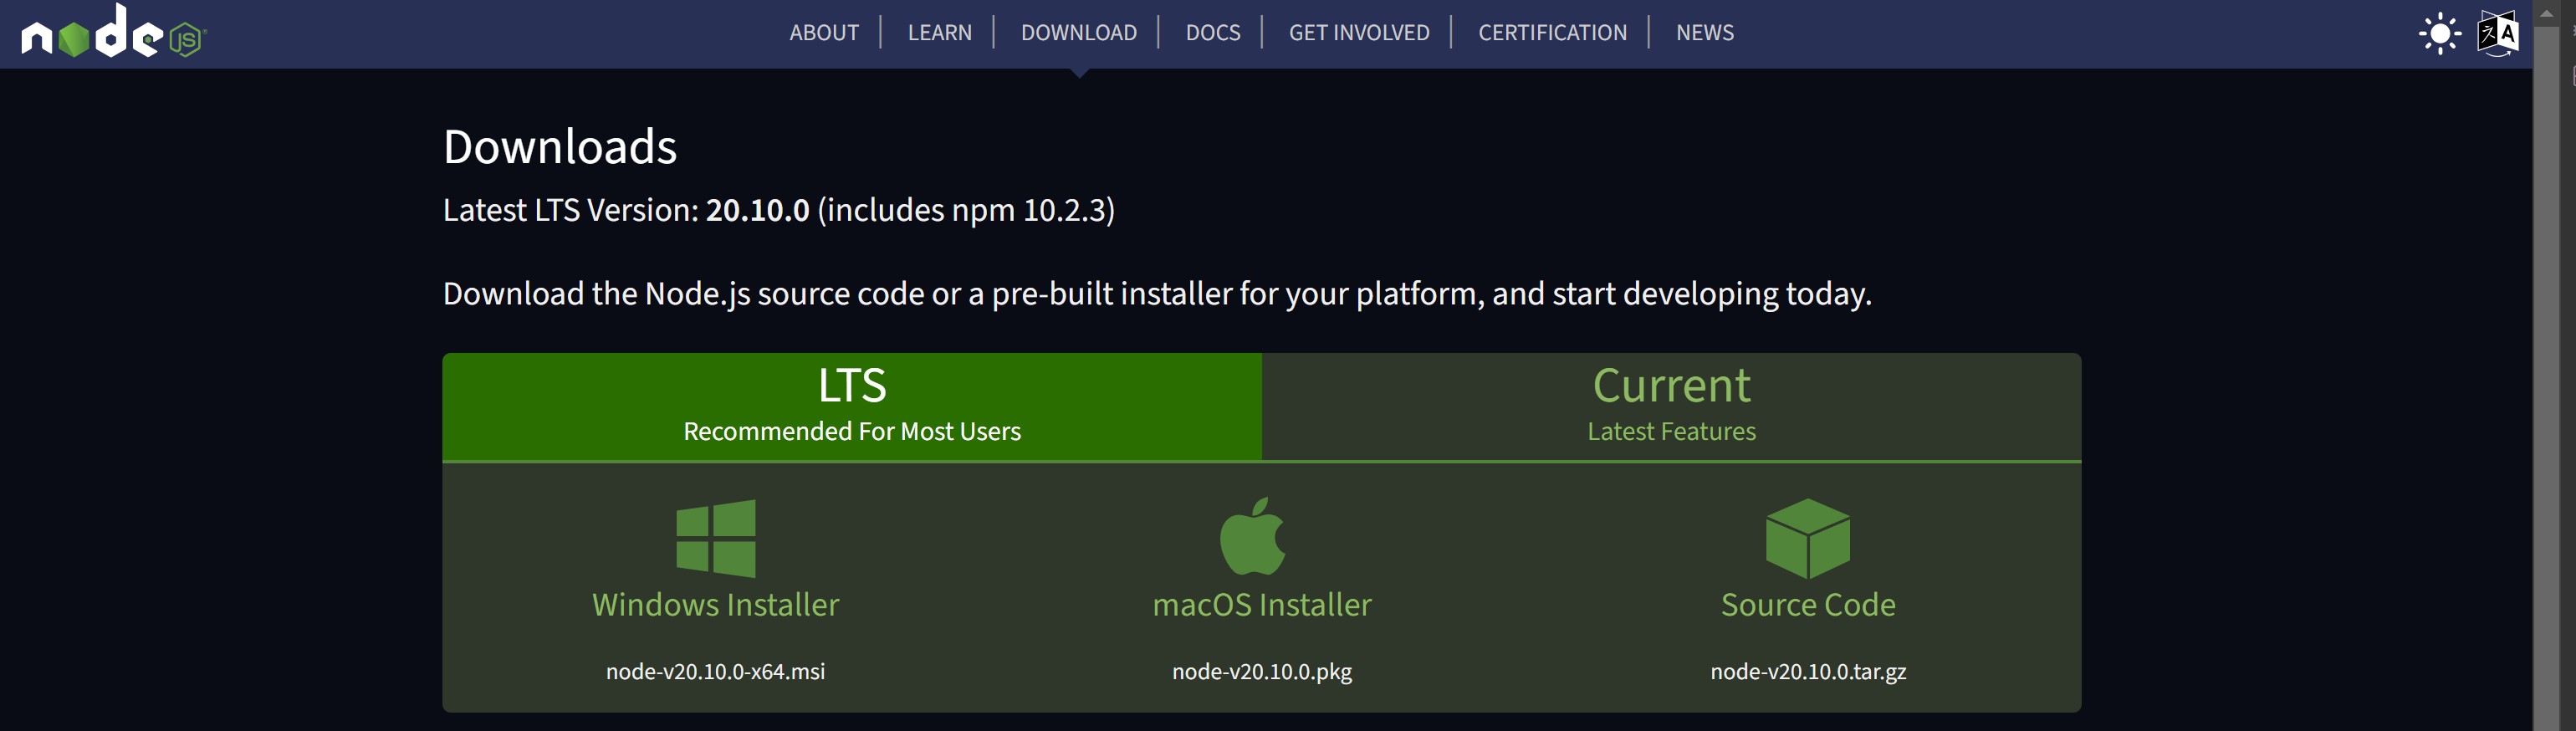
Task: Click the Source Code link
Action: pos(1808,604)
